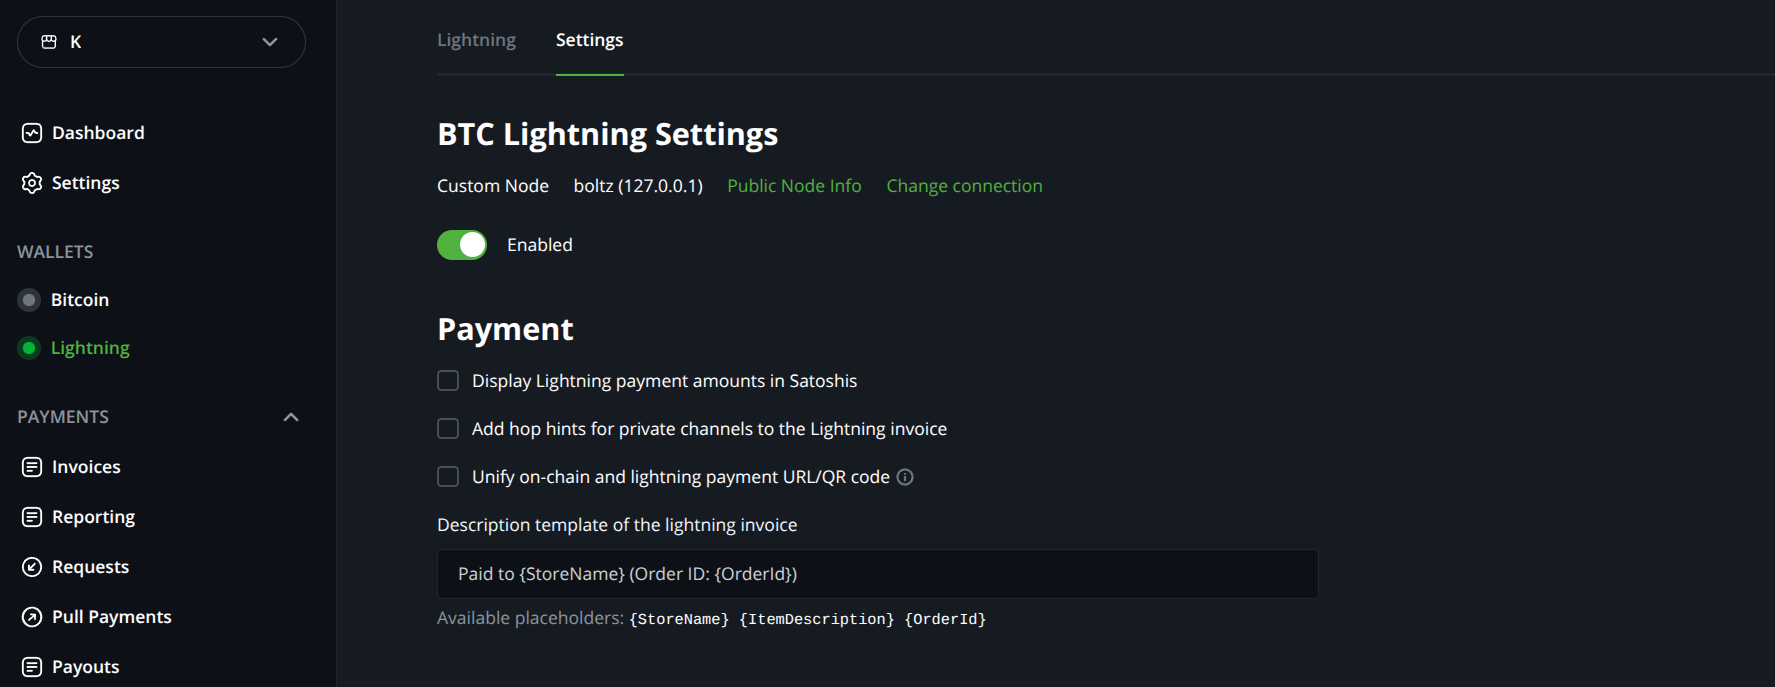Check Display Lightning payment amounts in Satoshis
Screen dimensions: 1775x687
click(x=448, y=381)
